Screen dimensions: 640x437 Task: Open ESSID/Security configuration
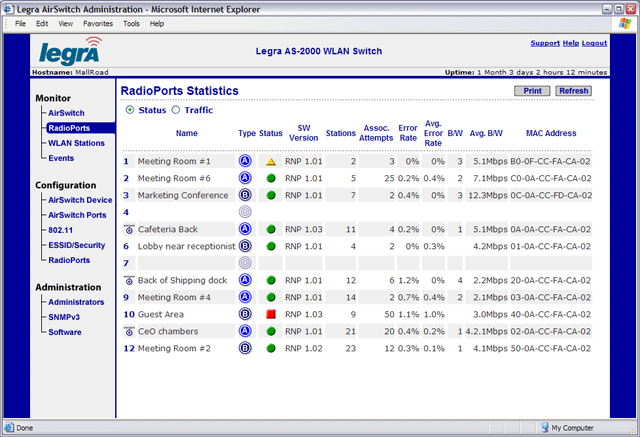77,245
